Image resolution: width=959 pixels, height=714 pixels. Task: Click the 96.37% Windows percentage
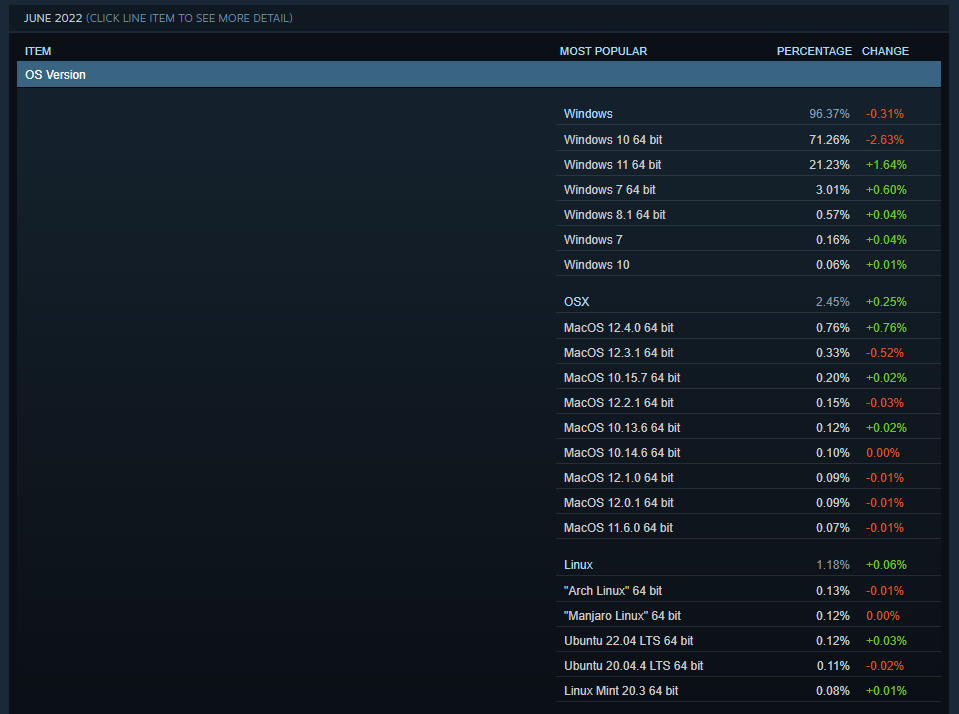click(829, 114)
